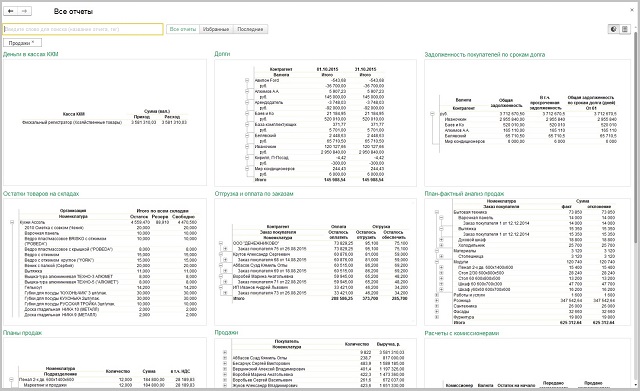Viewport: 640px width, 391px height.
Task: Open the План-фактный анализ продаж report
Action: pos(464,193)
